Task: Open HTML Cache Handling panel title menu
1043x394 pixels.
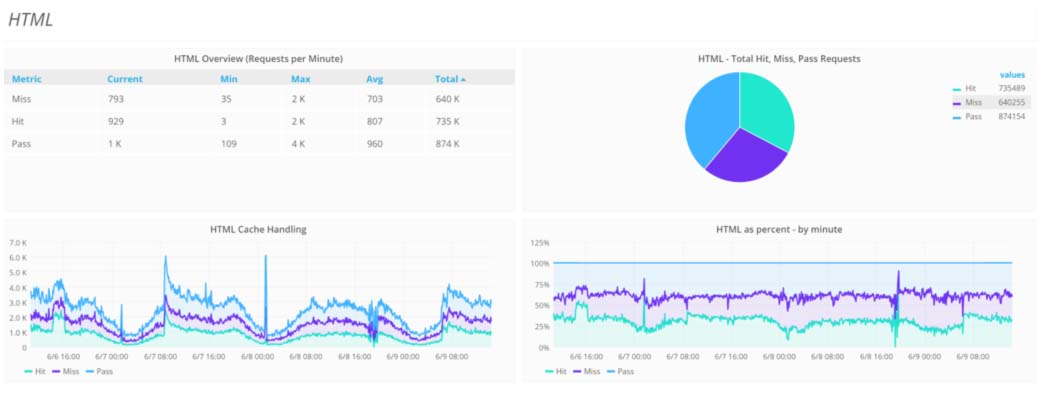Action: click(x=258, y=230)
